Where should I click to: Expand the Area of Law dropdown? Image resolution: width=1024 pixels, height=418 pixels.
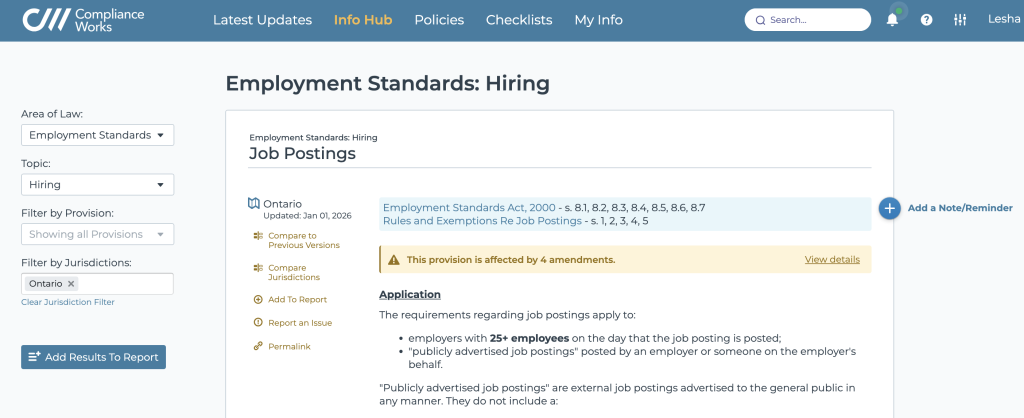click(x=97, y=135)
